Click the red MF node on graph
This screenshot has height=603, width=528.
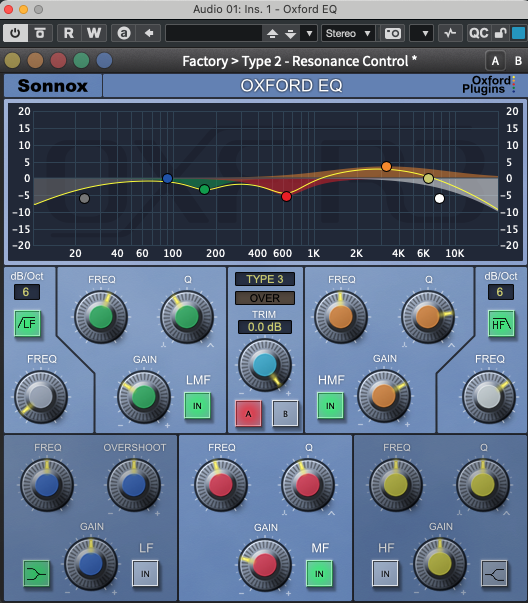[286, 197]
